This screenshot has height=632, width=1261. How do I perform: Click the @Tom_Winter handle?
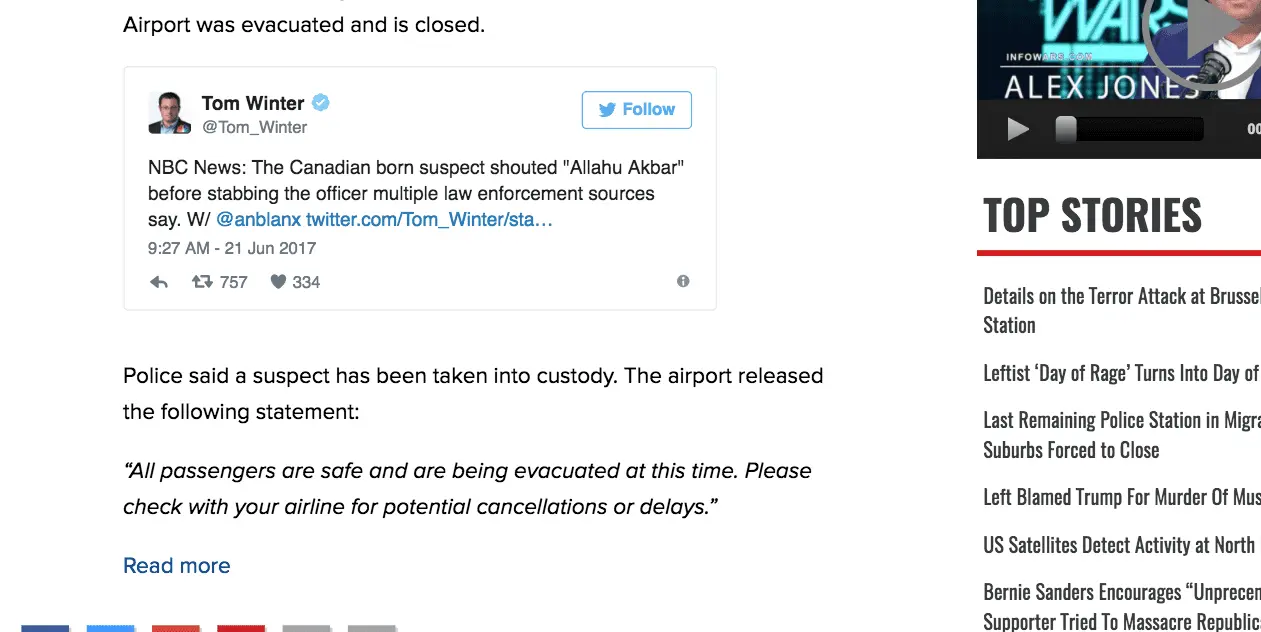click(x=254, y=127)
